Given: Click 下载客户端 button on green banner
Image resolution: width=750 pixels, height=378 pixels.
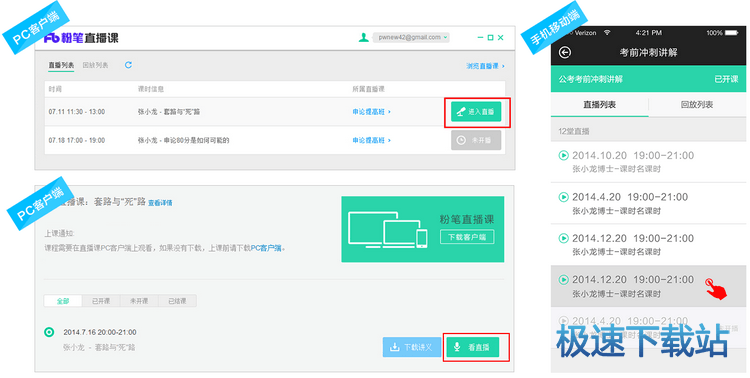Looking at the screenshot, I should (467, 237).
